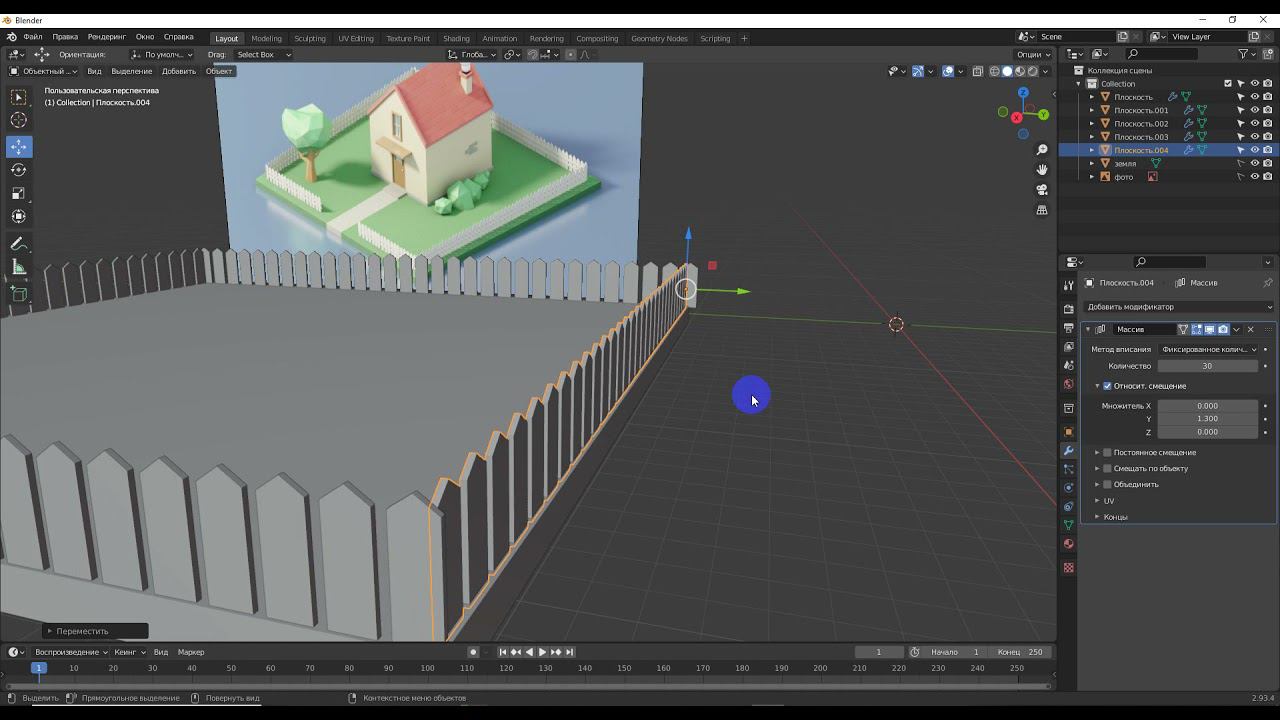
Task: Switch to the UV Editing workspace tab
Action: pyautogui.click(x=356, y=38)
